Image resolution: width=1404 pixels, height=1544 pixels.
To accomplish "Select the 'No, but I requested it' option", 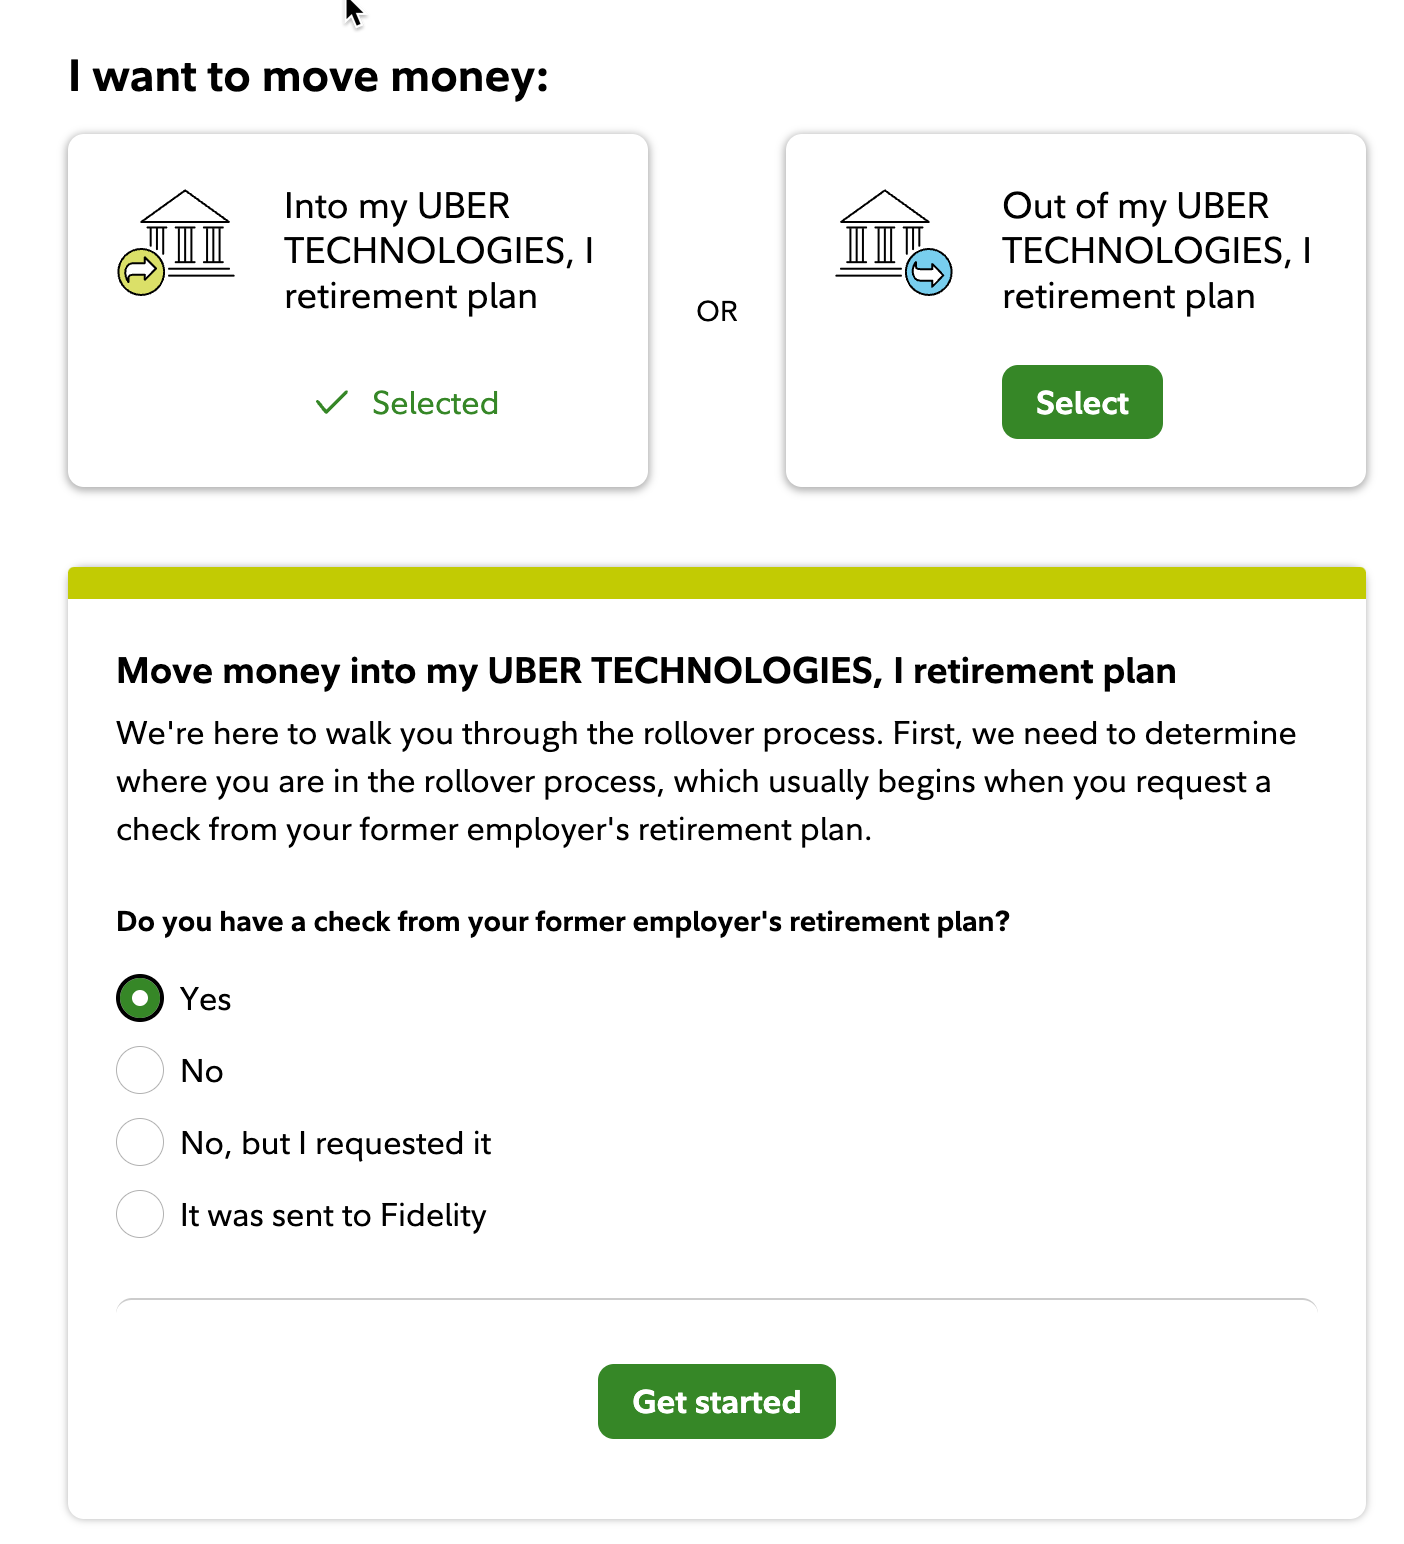I will [x=139, y=1142].
